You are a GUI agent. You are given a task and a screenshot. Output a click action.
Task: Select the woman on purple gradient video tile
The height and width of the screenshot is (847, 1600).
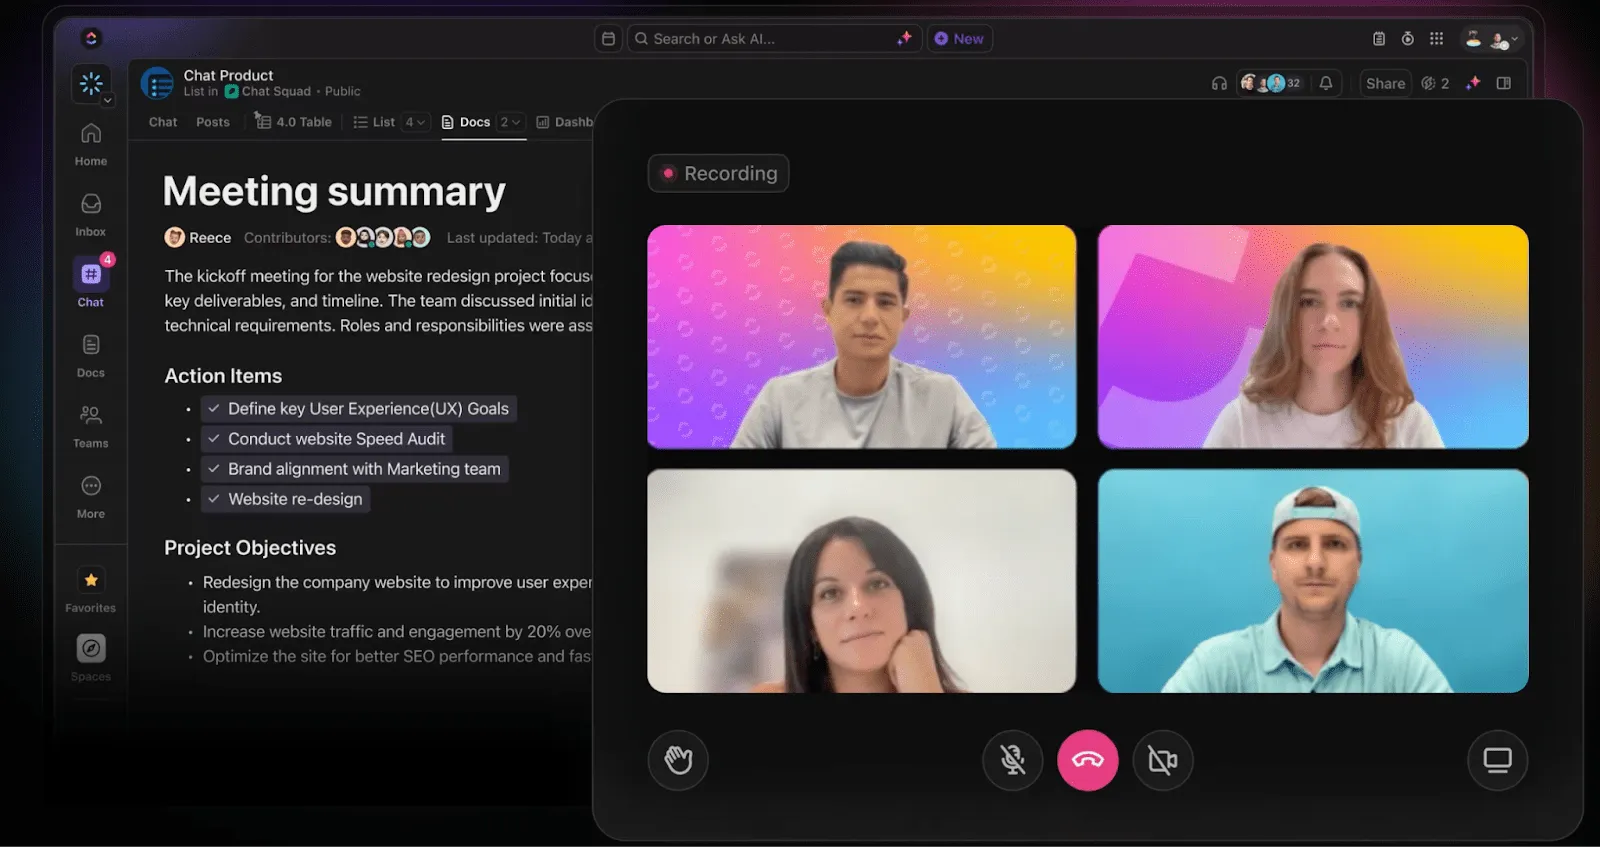(x=1313, y=337)
